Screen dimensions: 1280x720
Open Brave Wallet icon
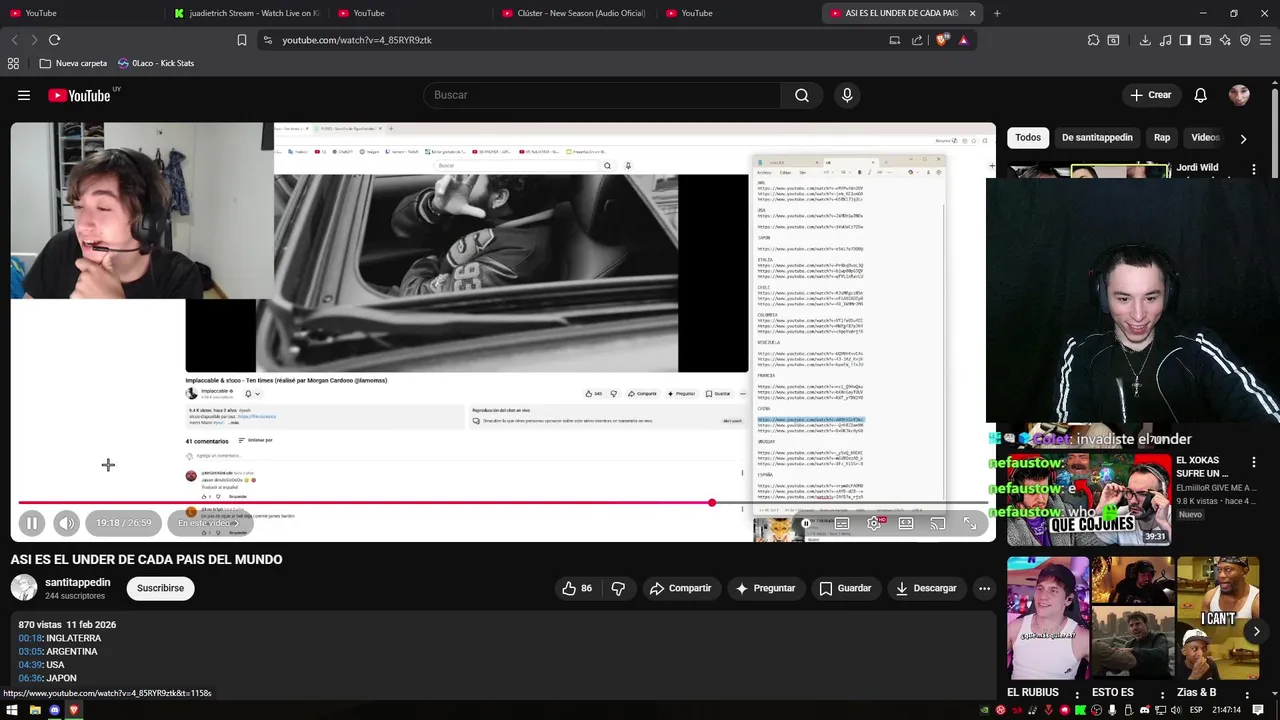tap(1205, 40)
